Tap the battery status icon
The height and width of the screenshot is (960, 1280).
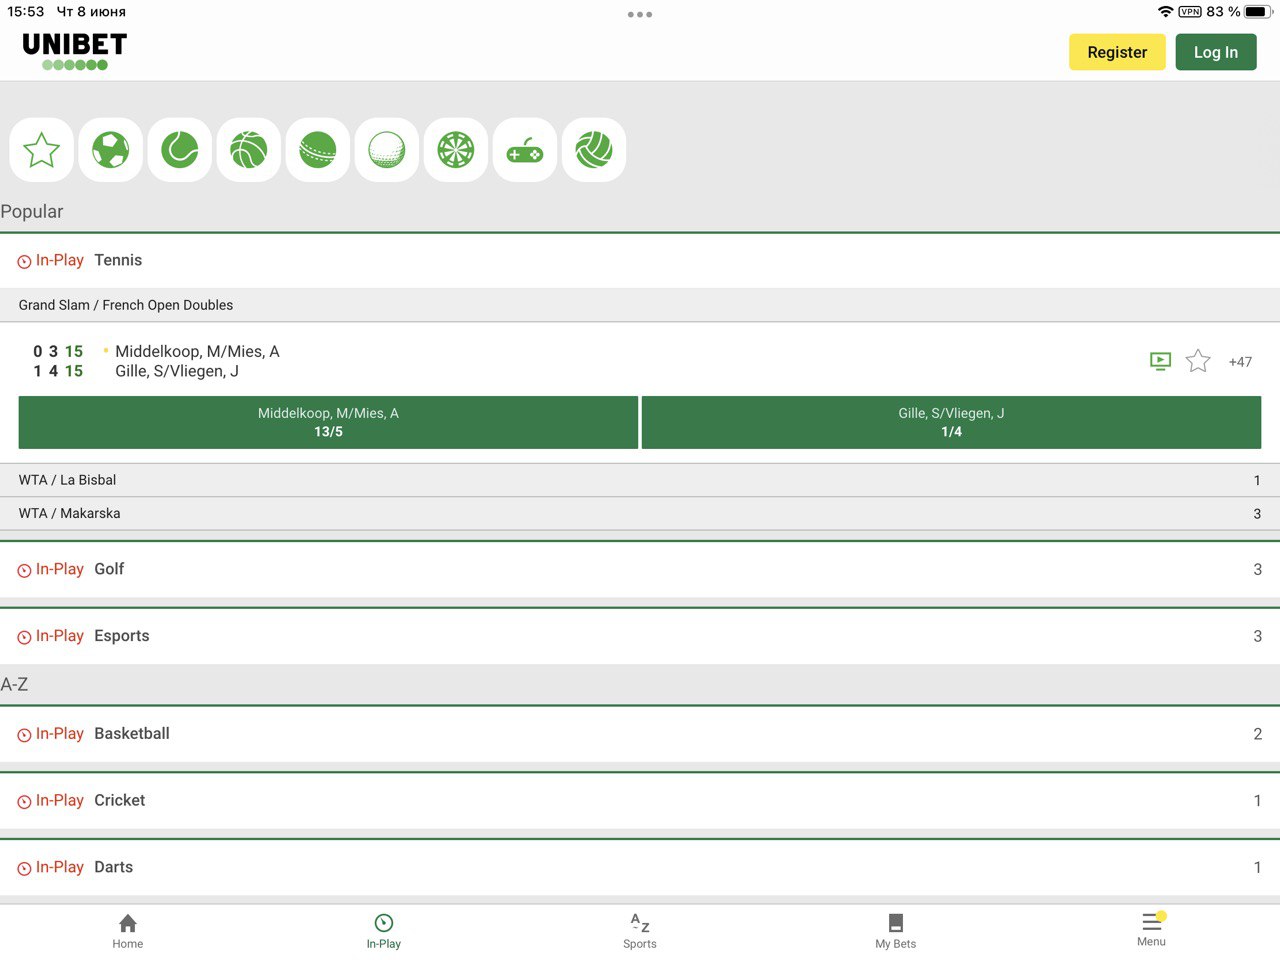(x=1258, y=12)
